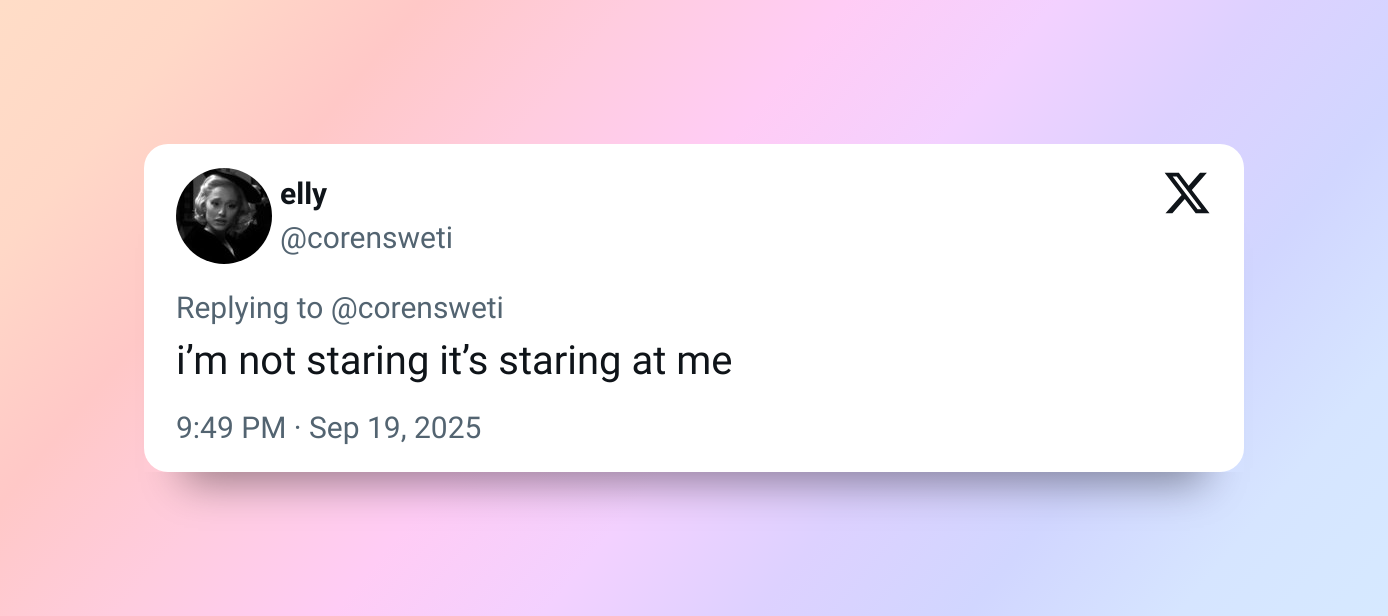Select the word "not" in the tweet
Screen dimensions: 1388x616
[x=267, y=362]
